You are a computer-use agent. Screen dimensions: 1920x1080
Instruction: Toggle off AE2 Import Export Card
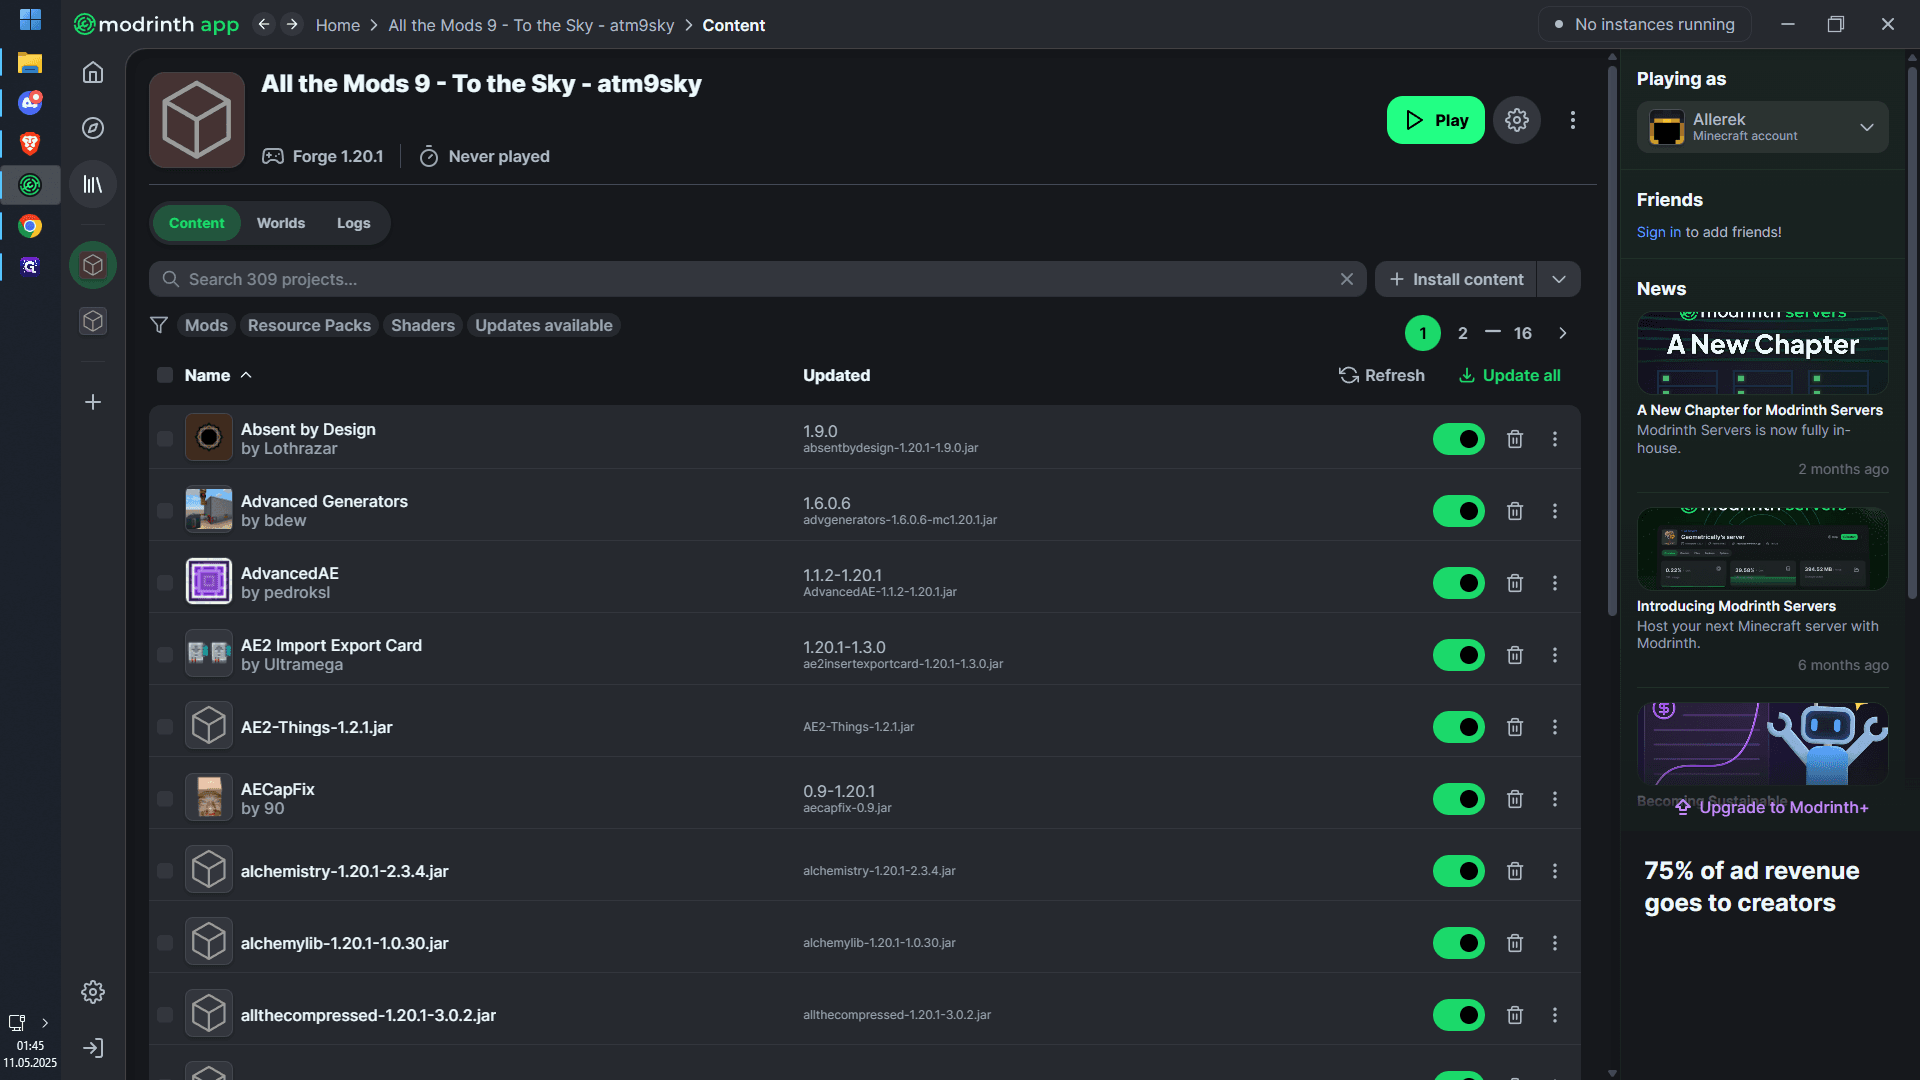(x=1459, y=655)
